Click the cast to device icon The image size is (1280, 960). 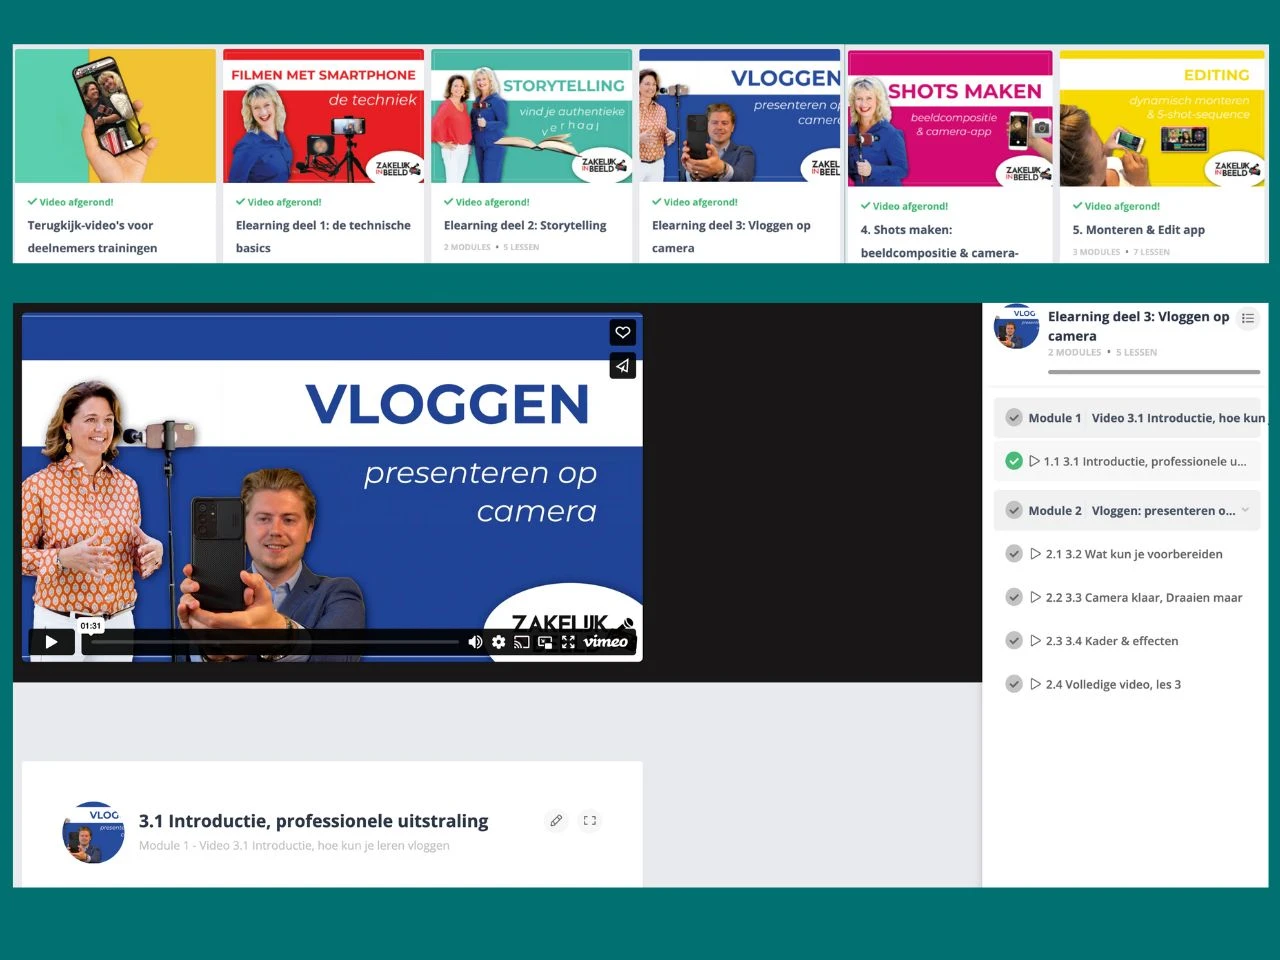pyautogui.click(x=521, y=642)
